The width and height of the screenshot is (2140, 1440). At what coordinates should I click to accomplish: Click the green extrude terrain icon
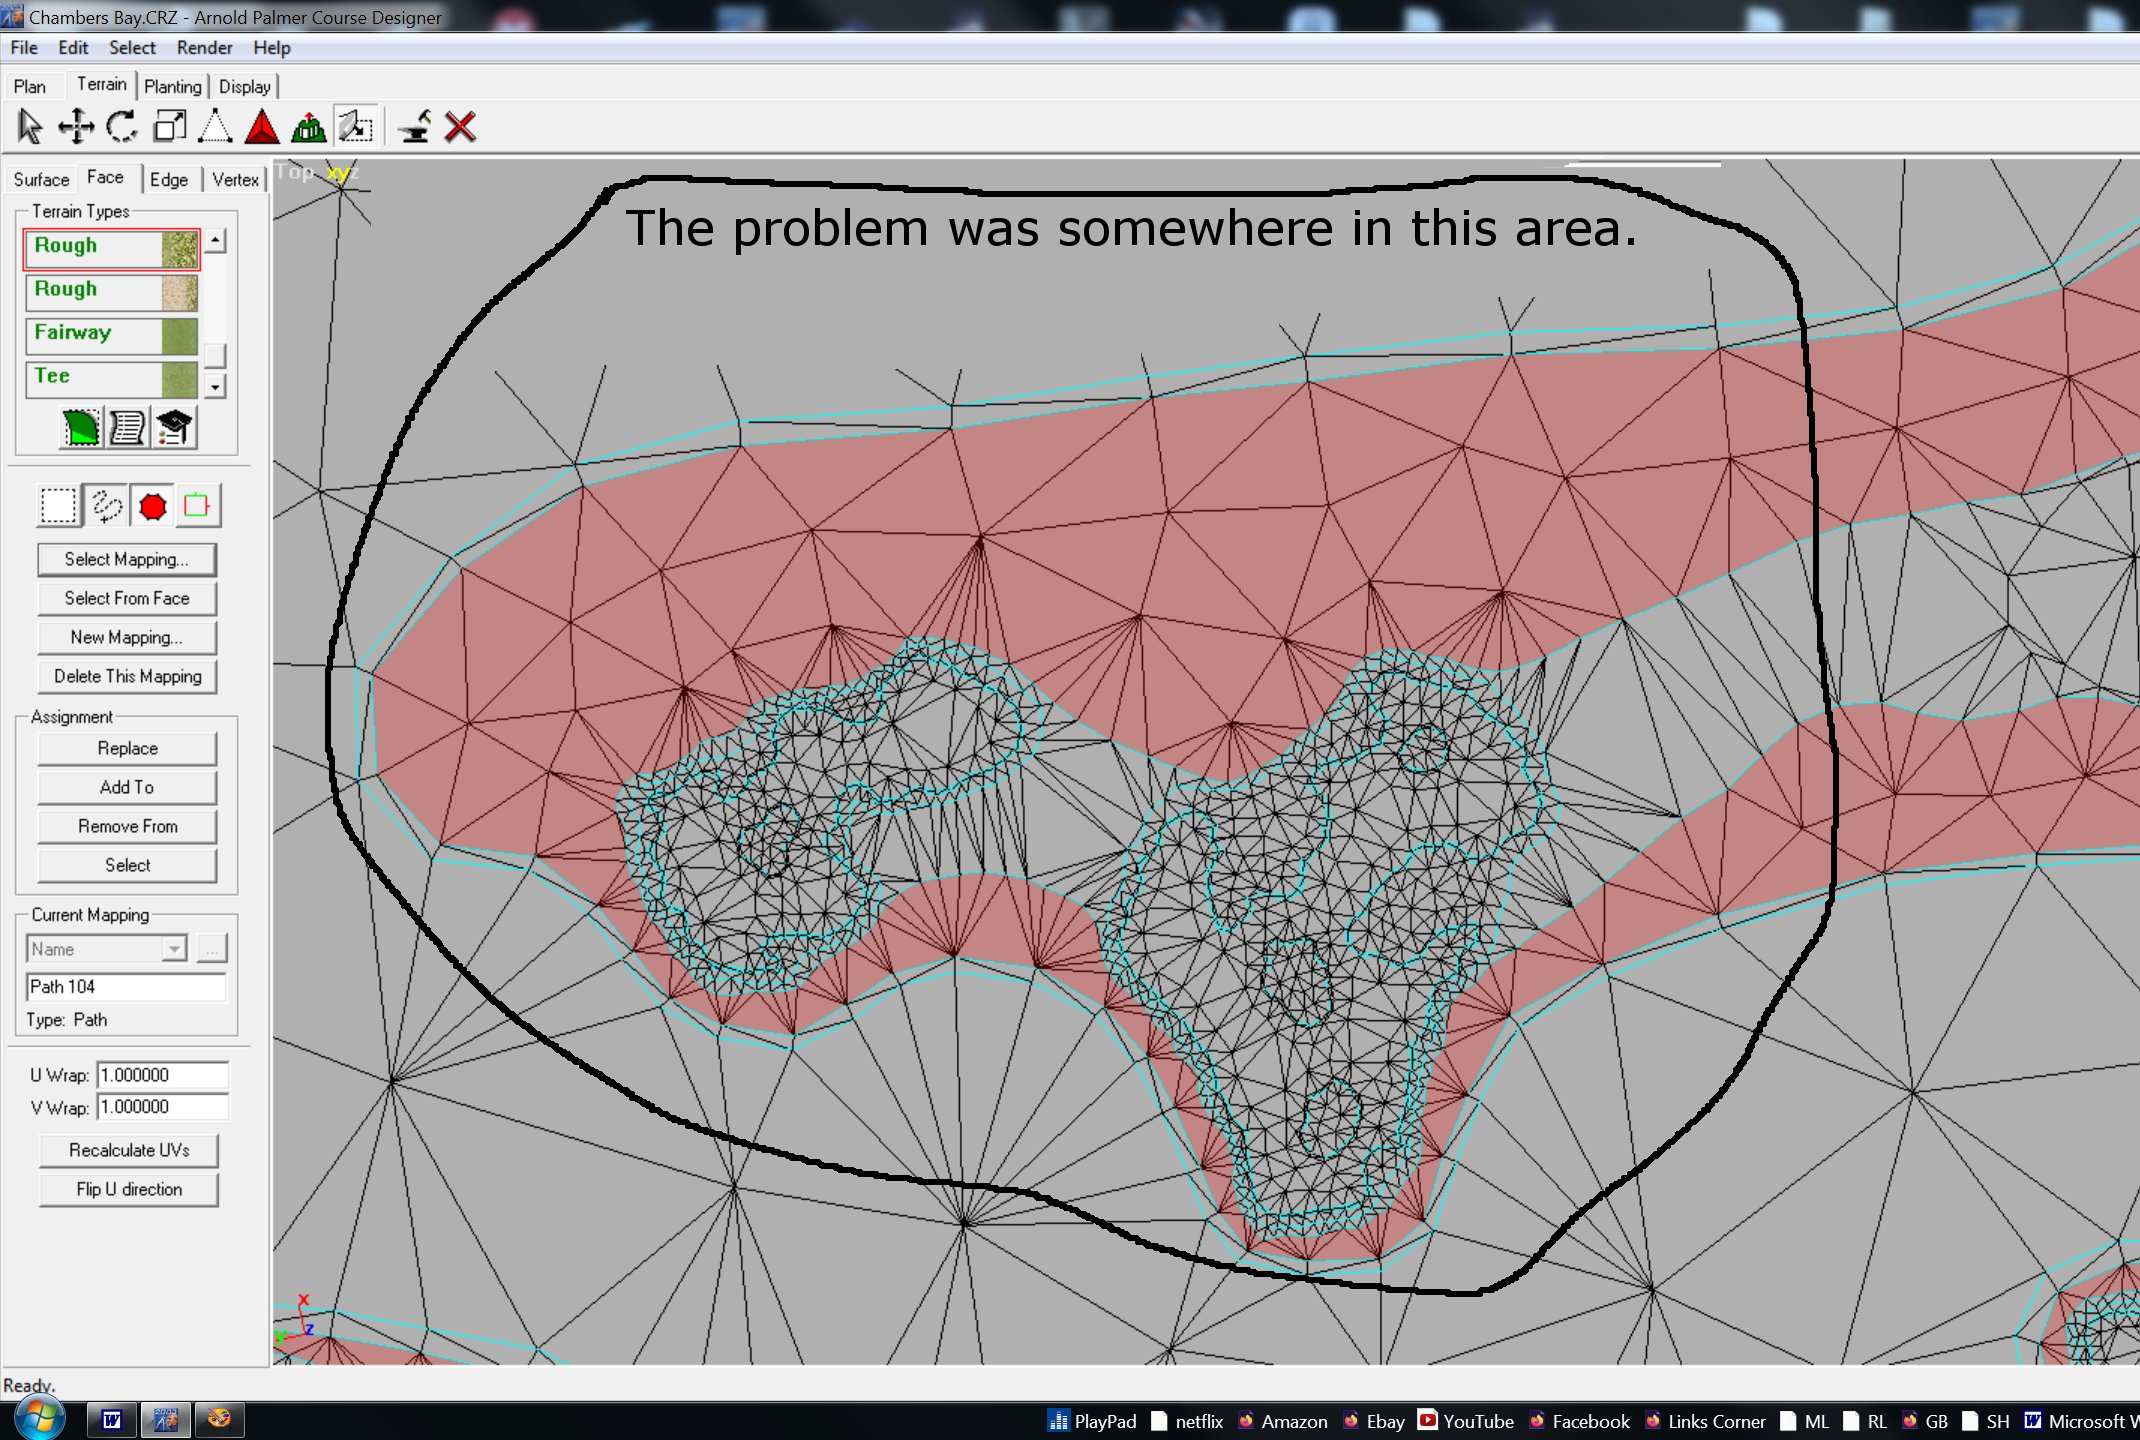click(x=308, y=127)
